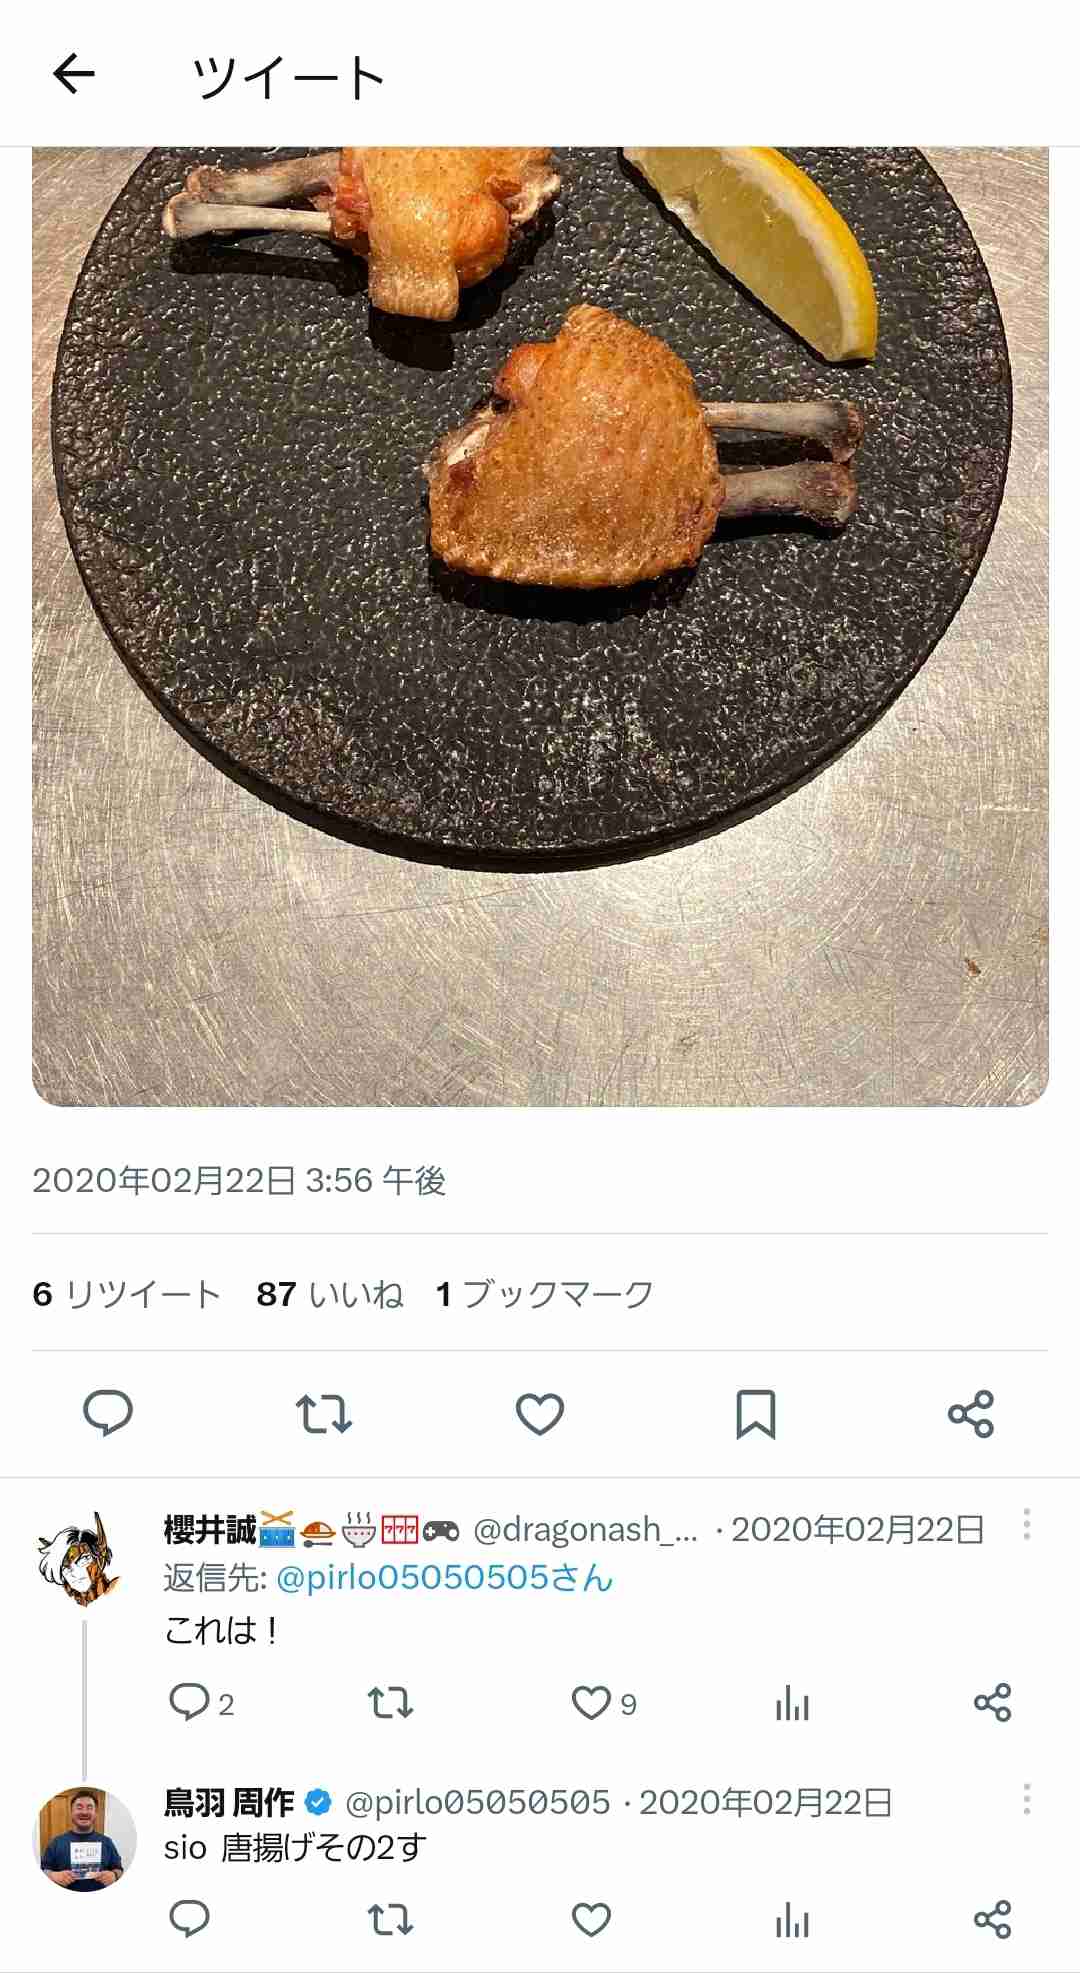The width and height of the screenshot is (1080, 1973).
Task: Like the sio 唐揚げその2 reply
Action: tap(591, 1919)
